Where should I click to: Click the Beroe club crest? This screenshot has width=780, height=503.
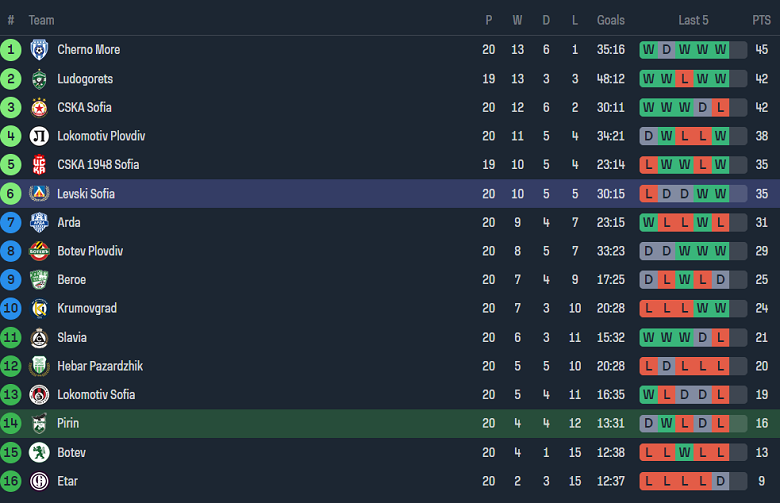[39, 280]
